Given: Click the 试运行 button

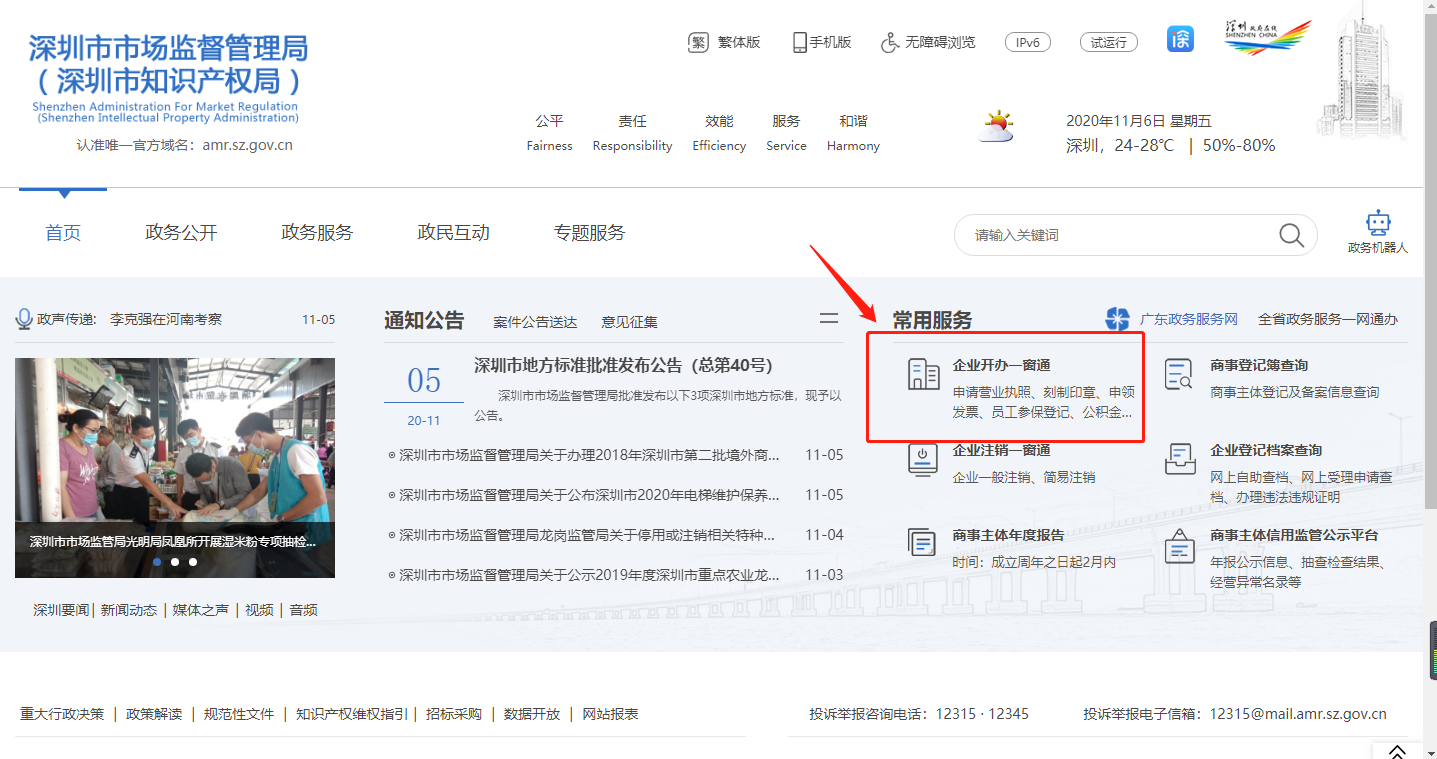Looking at the screenshot, I should (1108, 42).
